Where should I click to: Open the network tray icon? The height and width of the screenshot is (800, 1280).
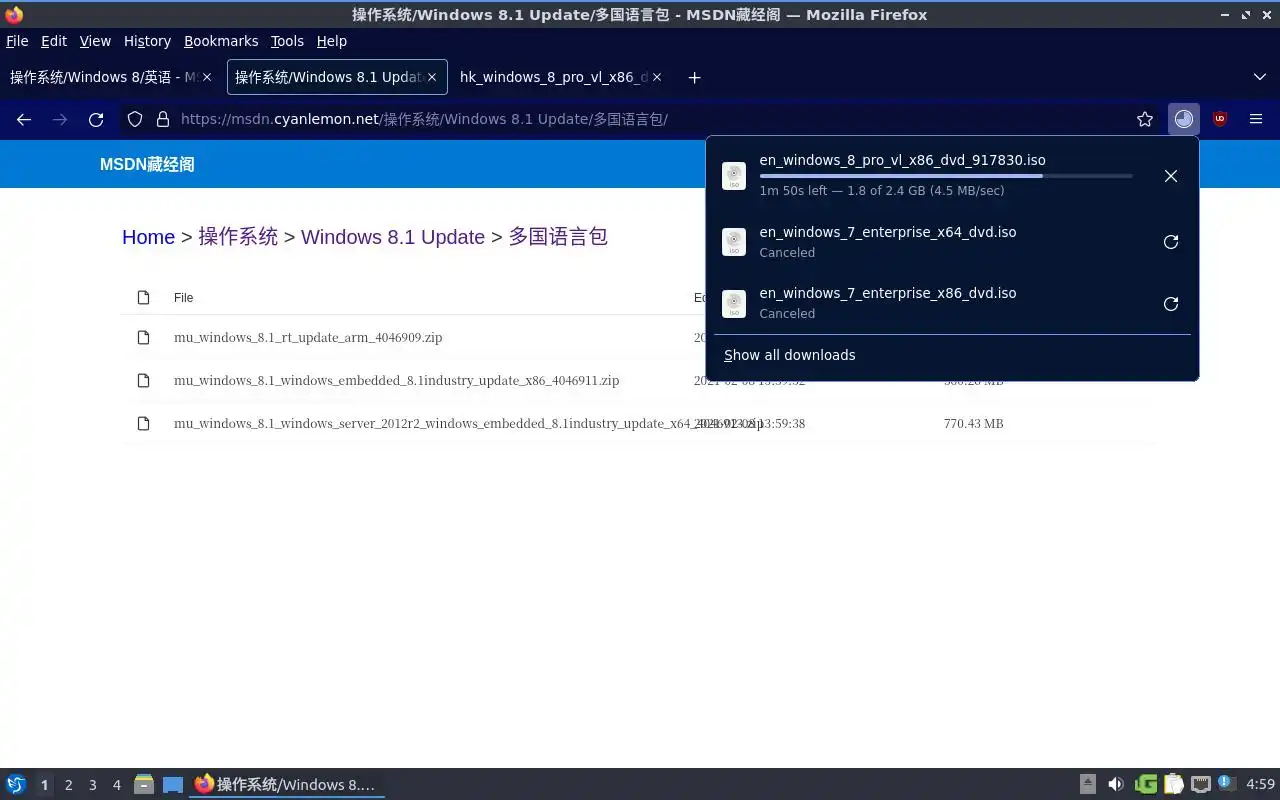[x=1201, y=785]
